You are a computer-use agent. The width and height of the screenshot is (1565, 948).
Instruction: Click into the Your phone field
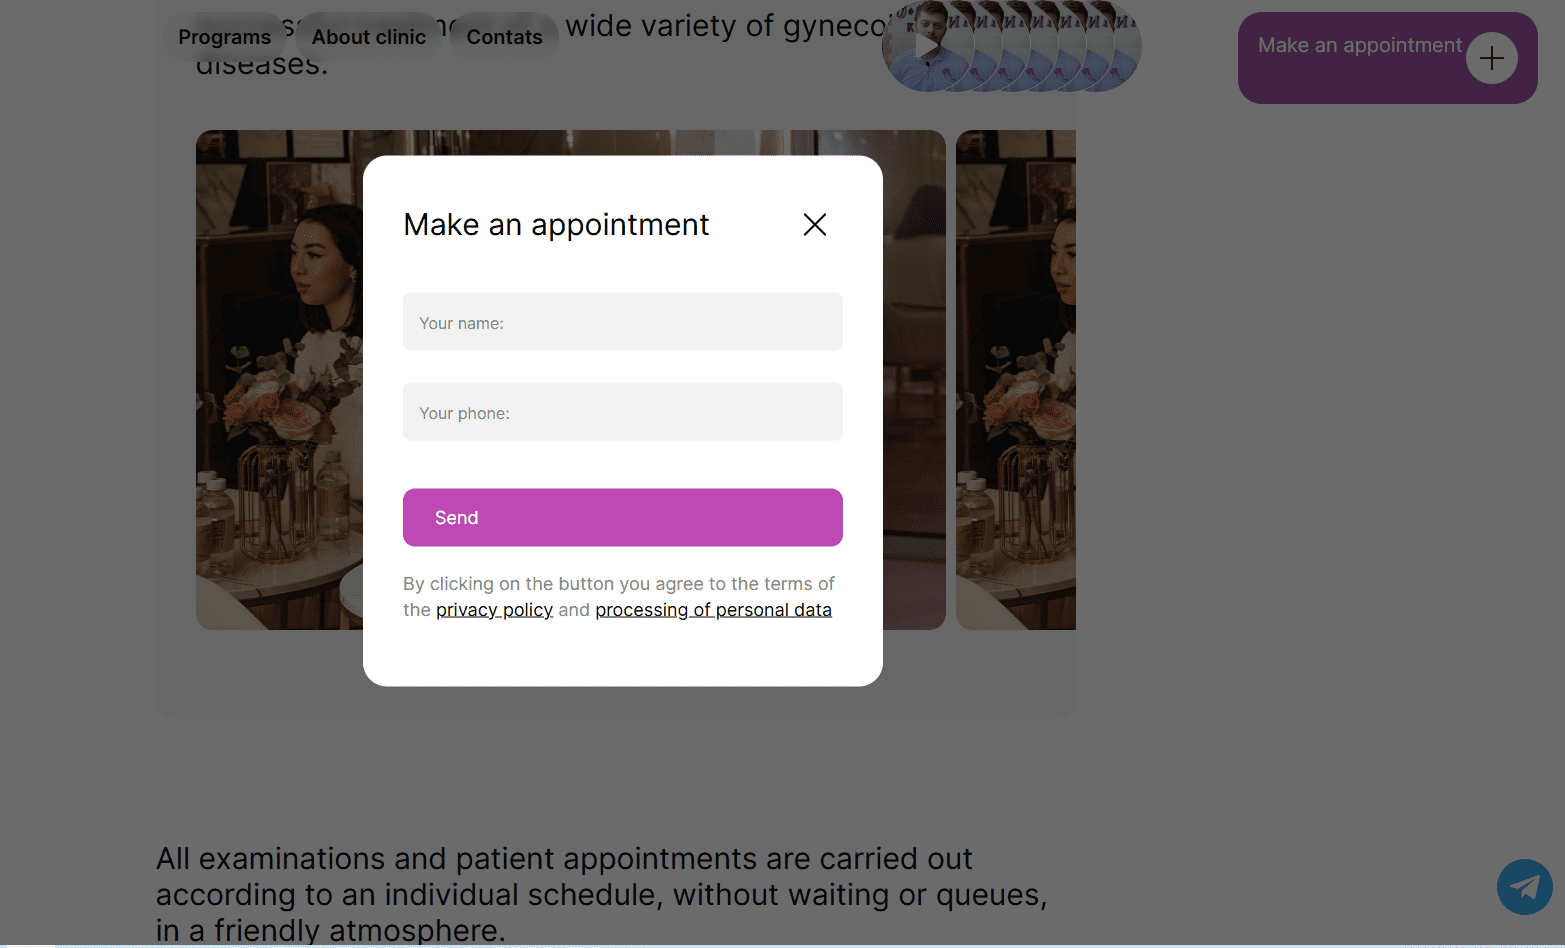pyautogui.click(x=622, y=412)
